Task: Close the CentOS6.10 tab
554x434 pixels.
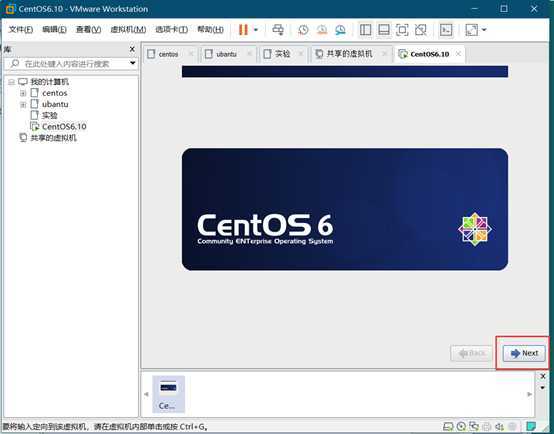Action: tap(458, 54)
